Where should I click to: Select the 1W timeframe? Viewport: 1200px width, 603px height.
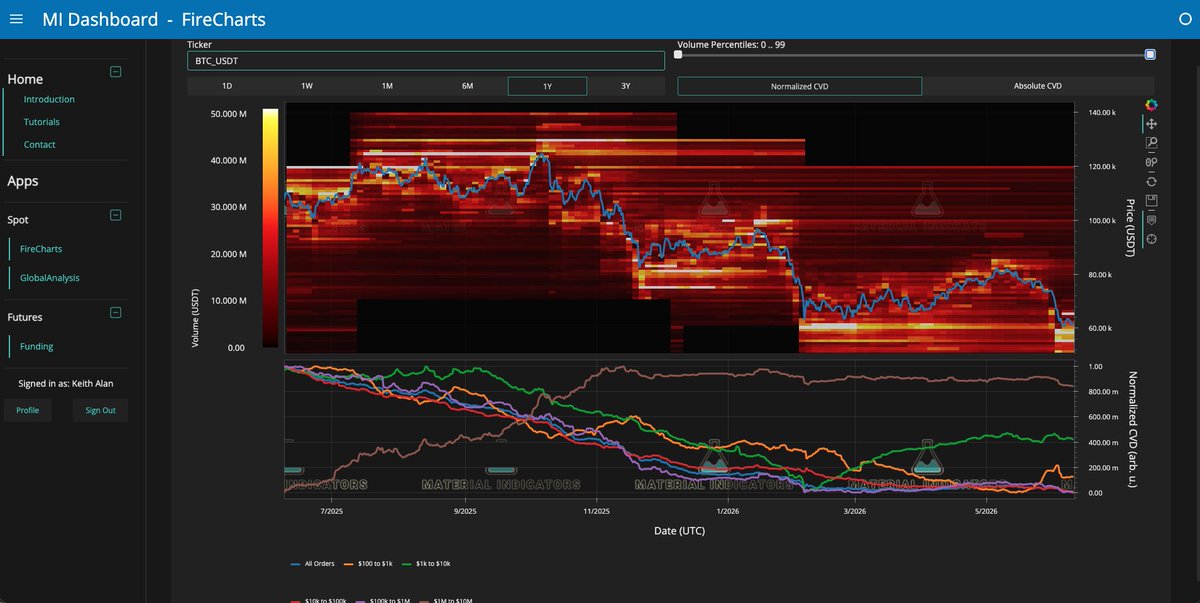307,86
